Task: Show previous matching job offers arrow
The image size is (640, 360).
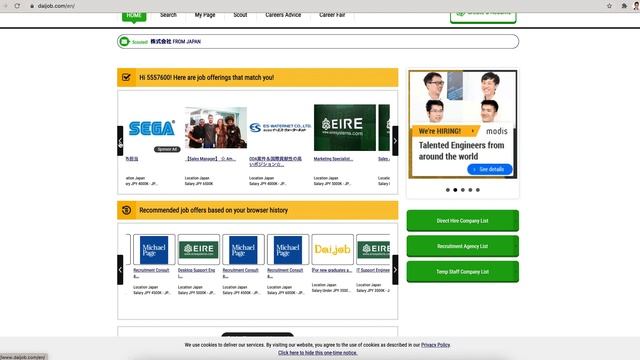Action: point(120,141)
